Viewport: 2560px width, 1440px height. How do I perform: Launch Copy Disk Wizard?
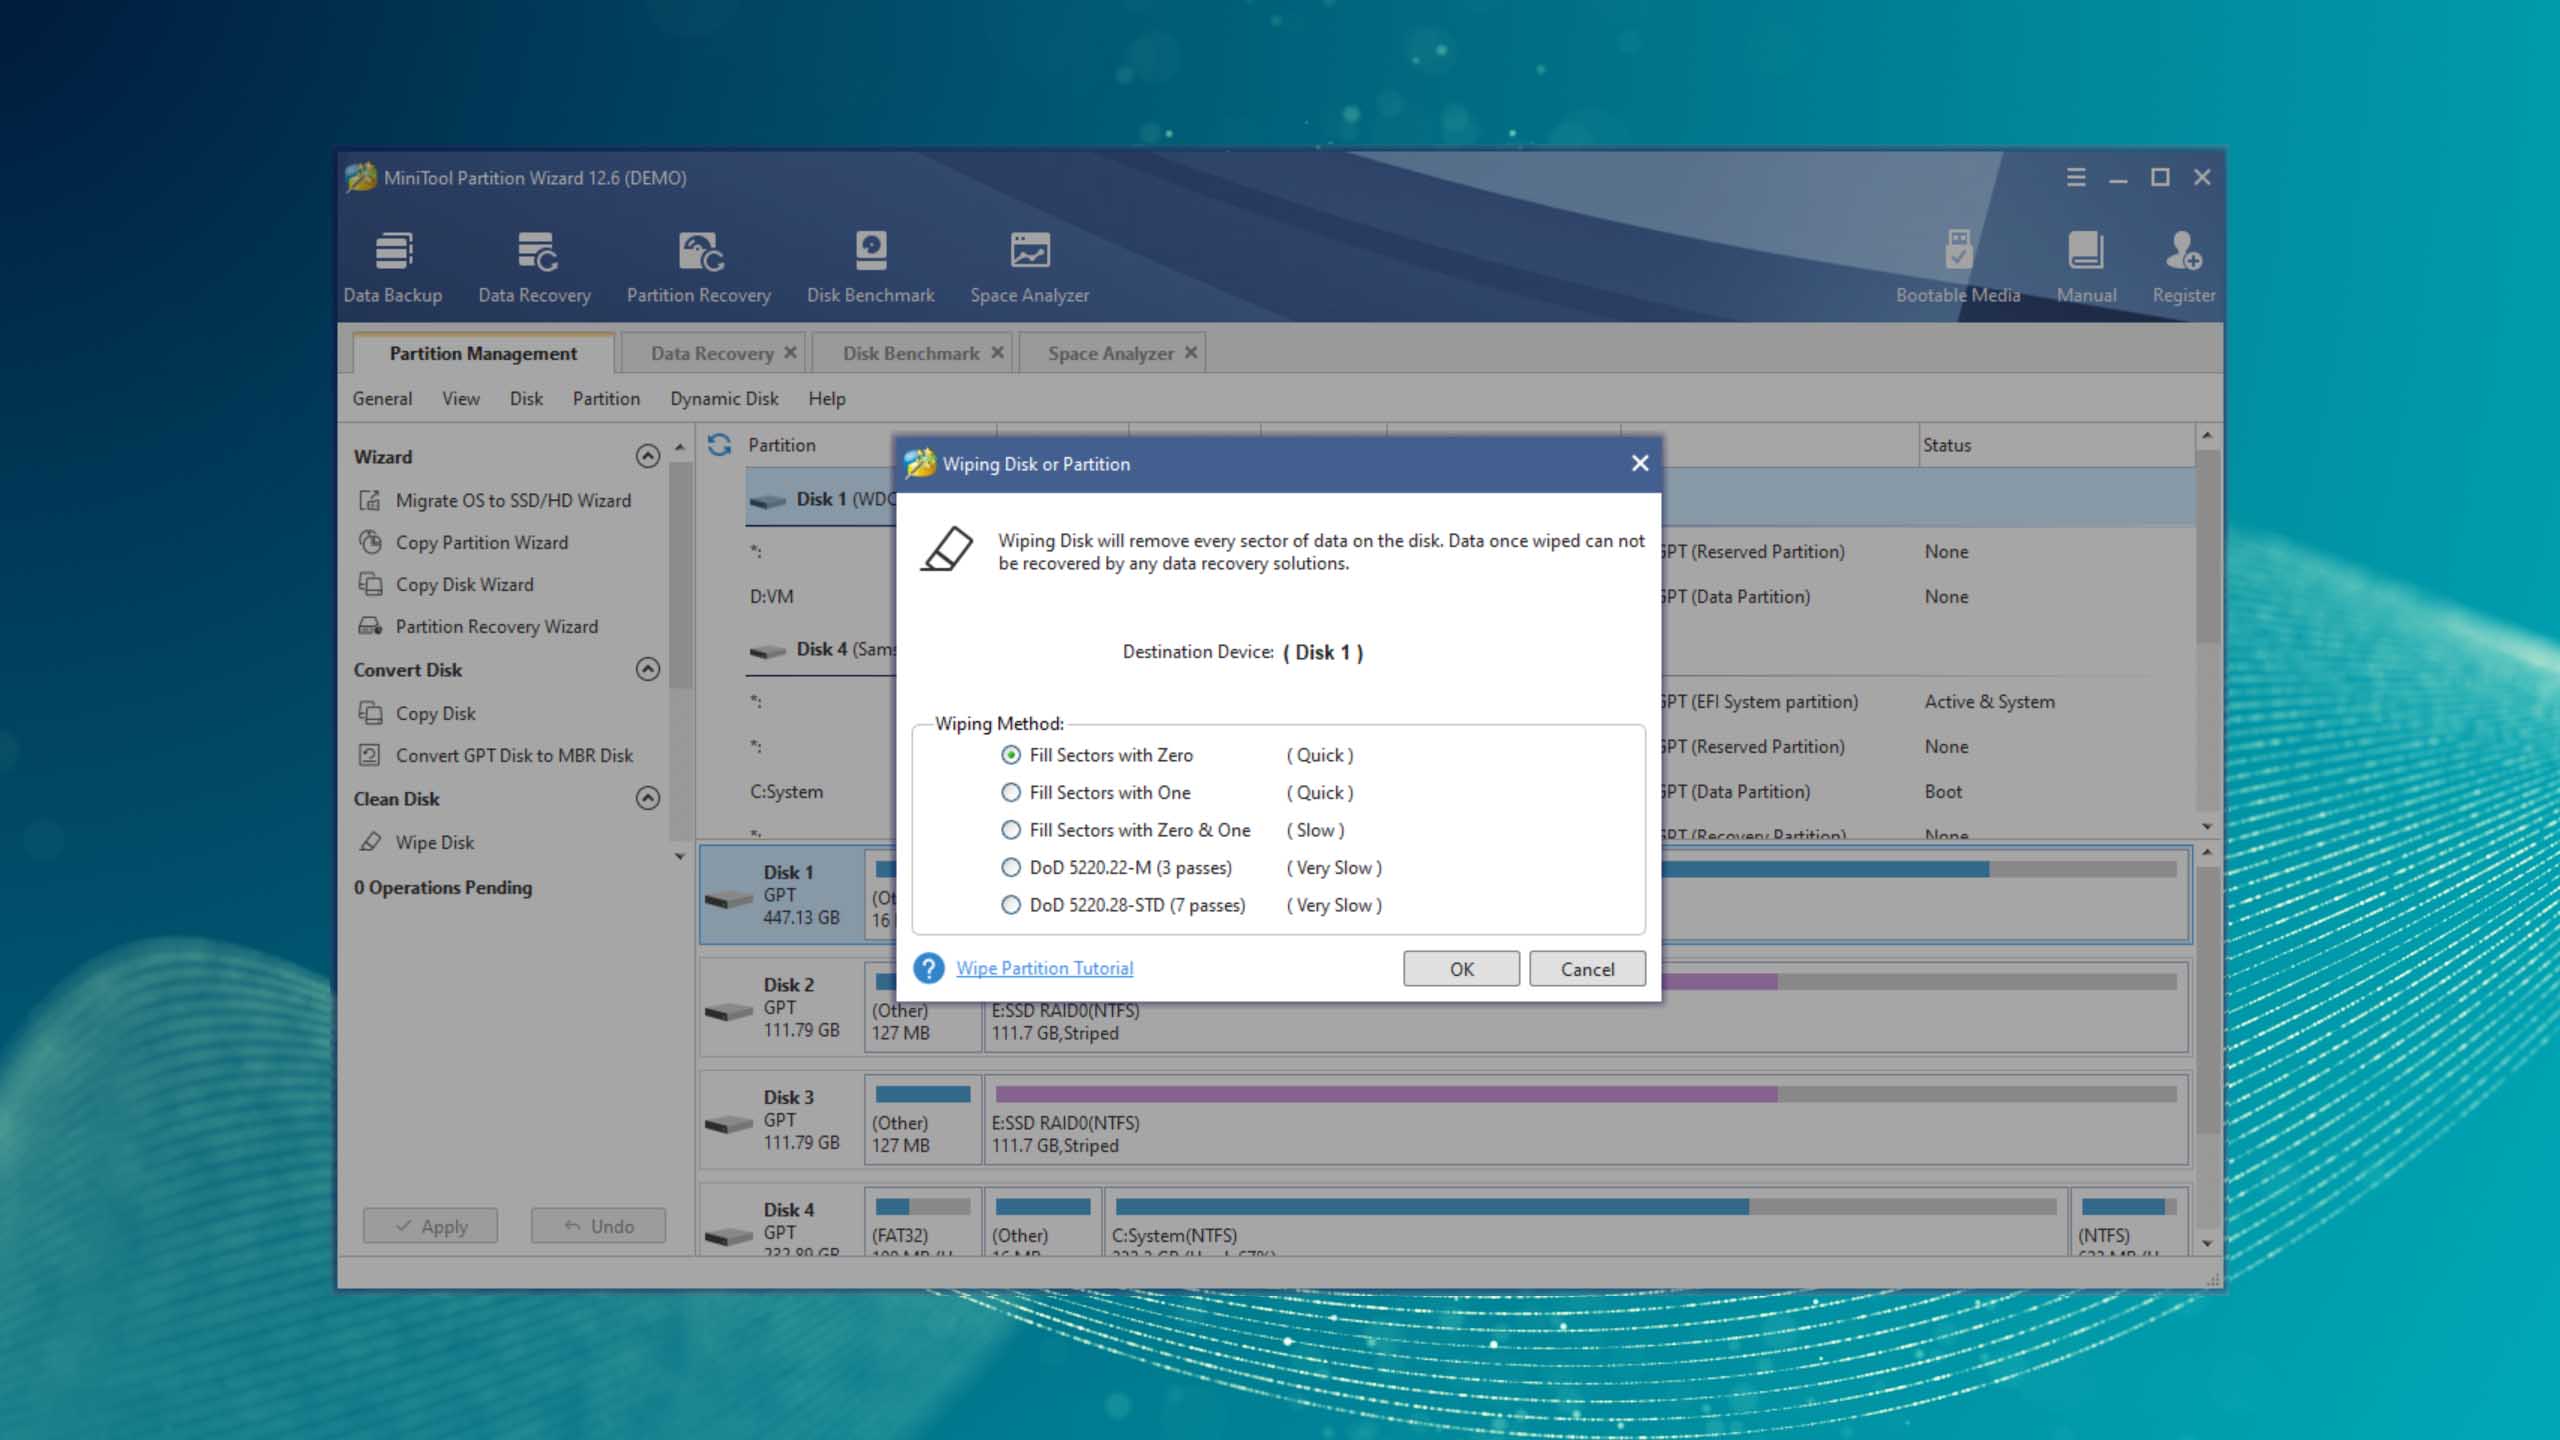coord(447,584)
